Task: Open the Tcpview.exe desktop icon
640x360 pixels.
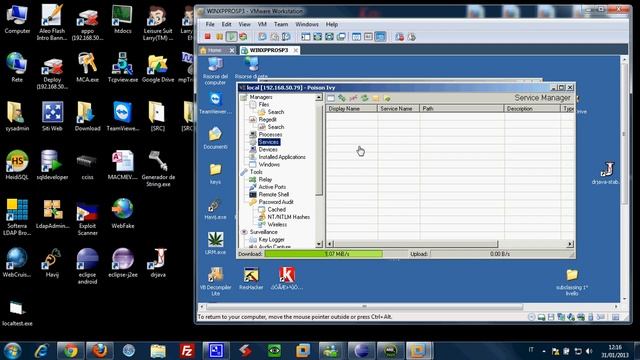Action: click(x=122, y=68)
